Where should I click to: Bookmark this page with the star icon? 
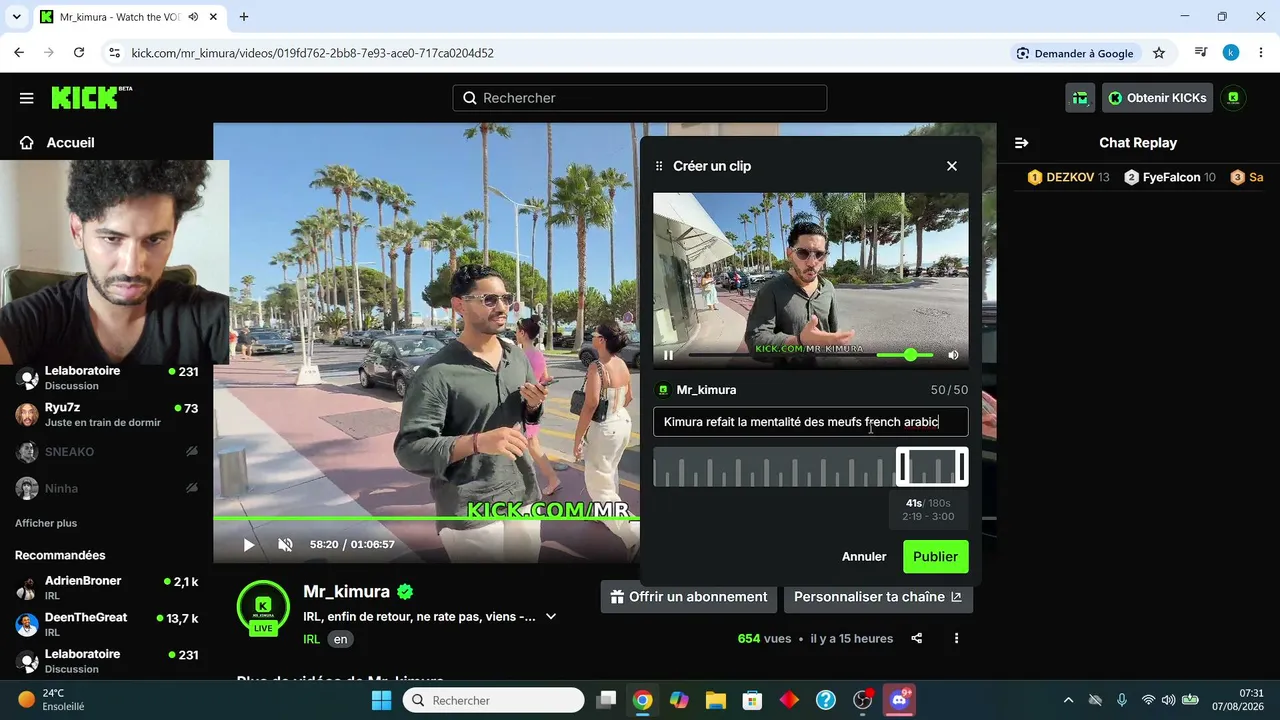(x=1159, y=53)
